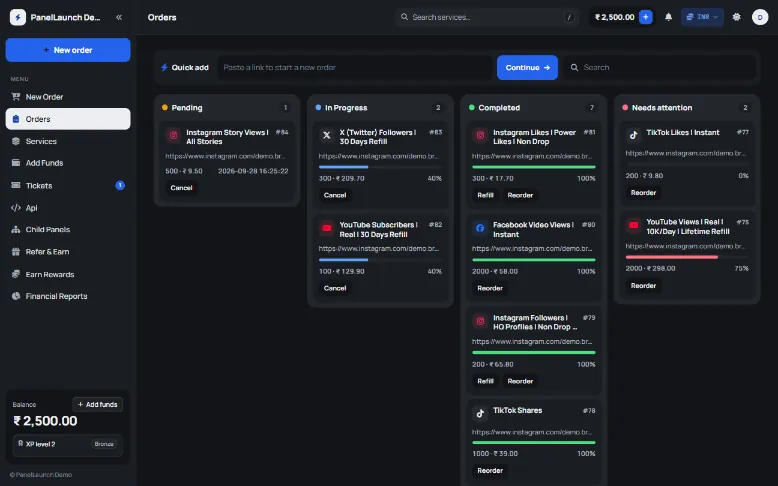
Task: Cancel the Instagram Story Views order
Action: tap(181, 188)
